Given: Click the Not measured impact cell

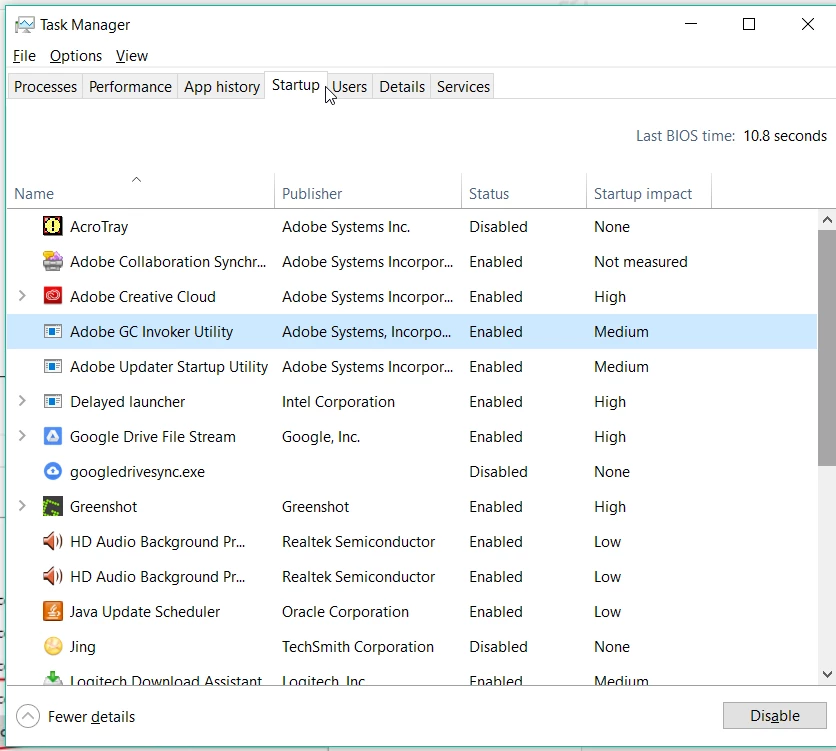Looking at the screenshot, I should (640, 262).
